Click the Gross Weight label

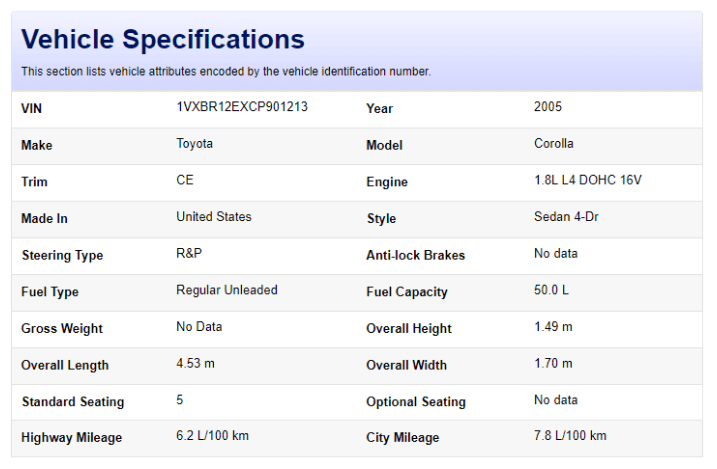click(x=62, y=328)
